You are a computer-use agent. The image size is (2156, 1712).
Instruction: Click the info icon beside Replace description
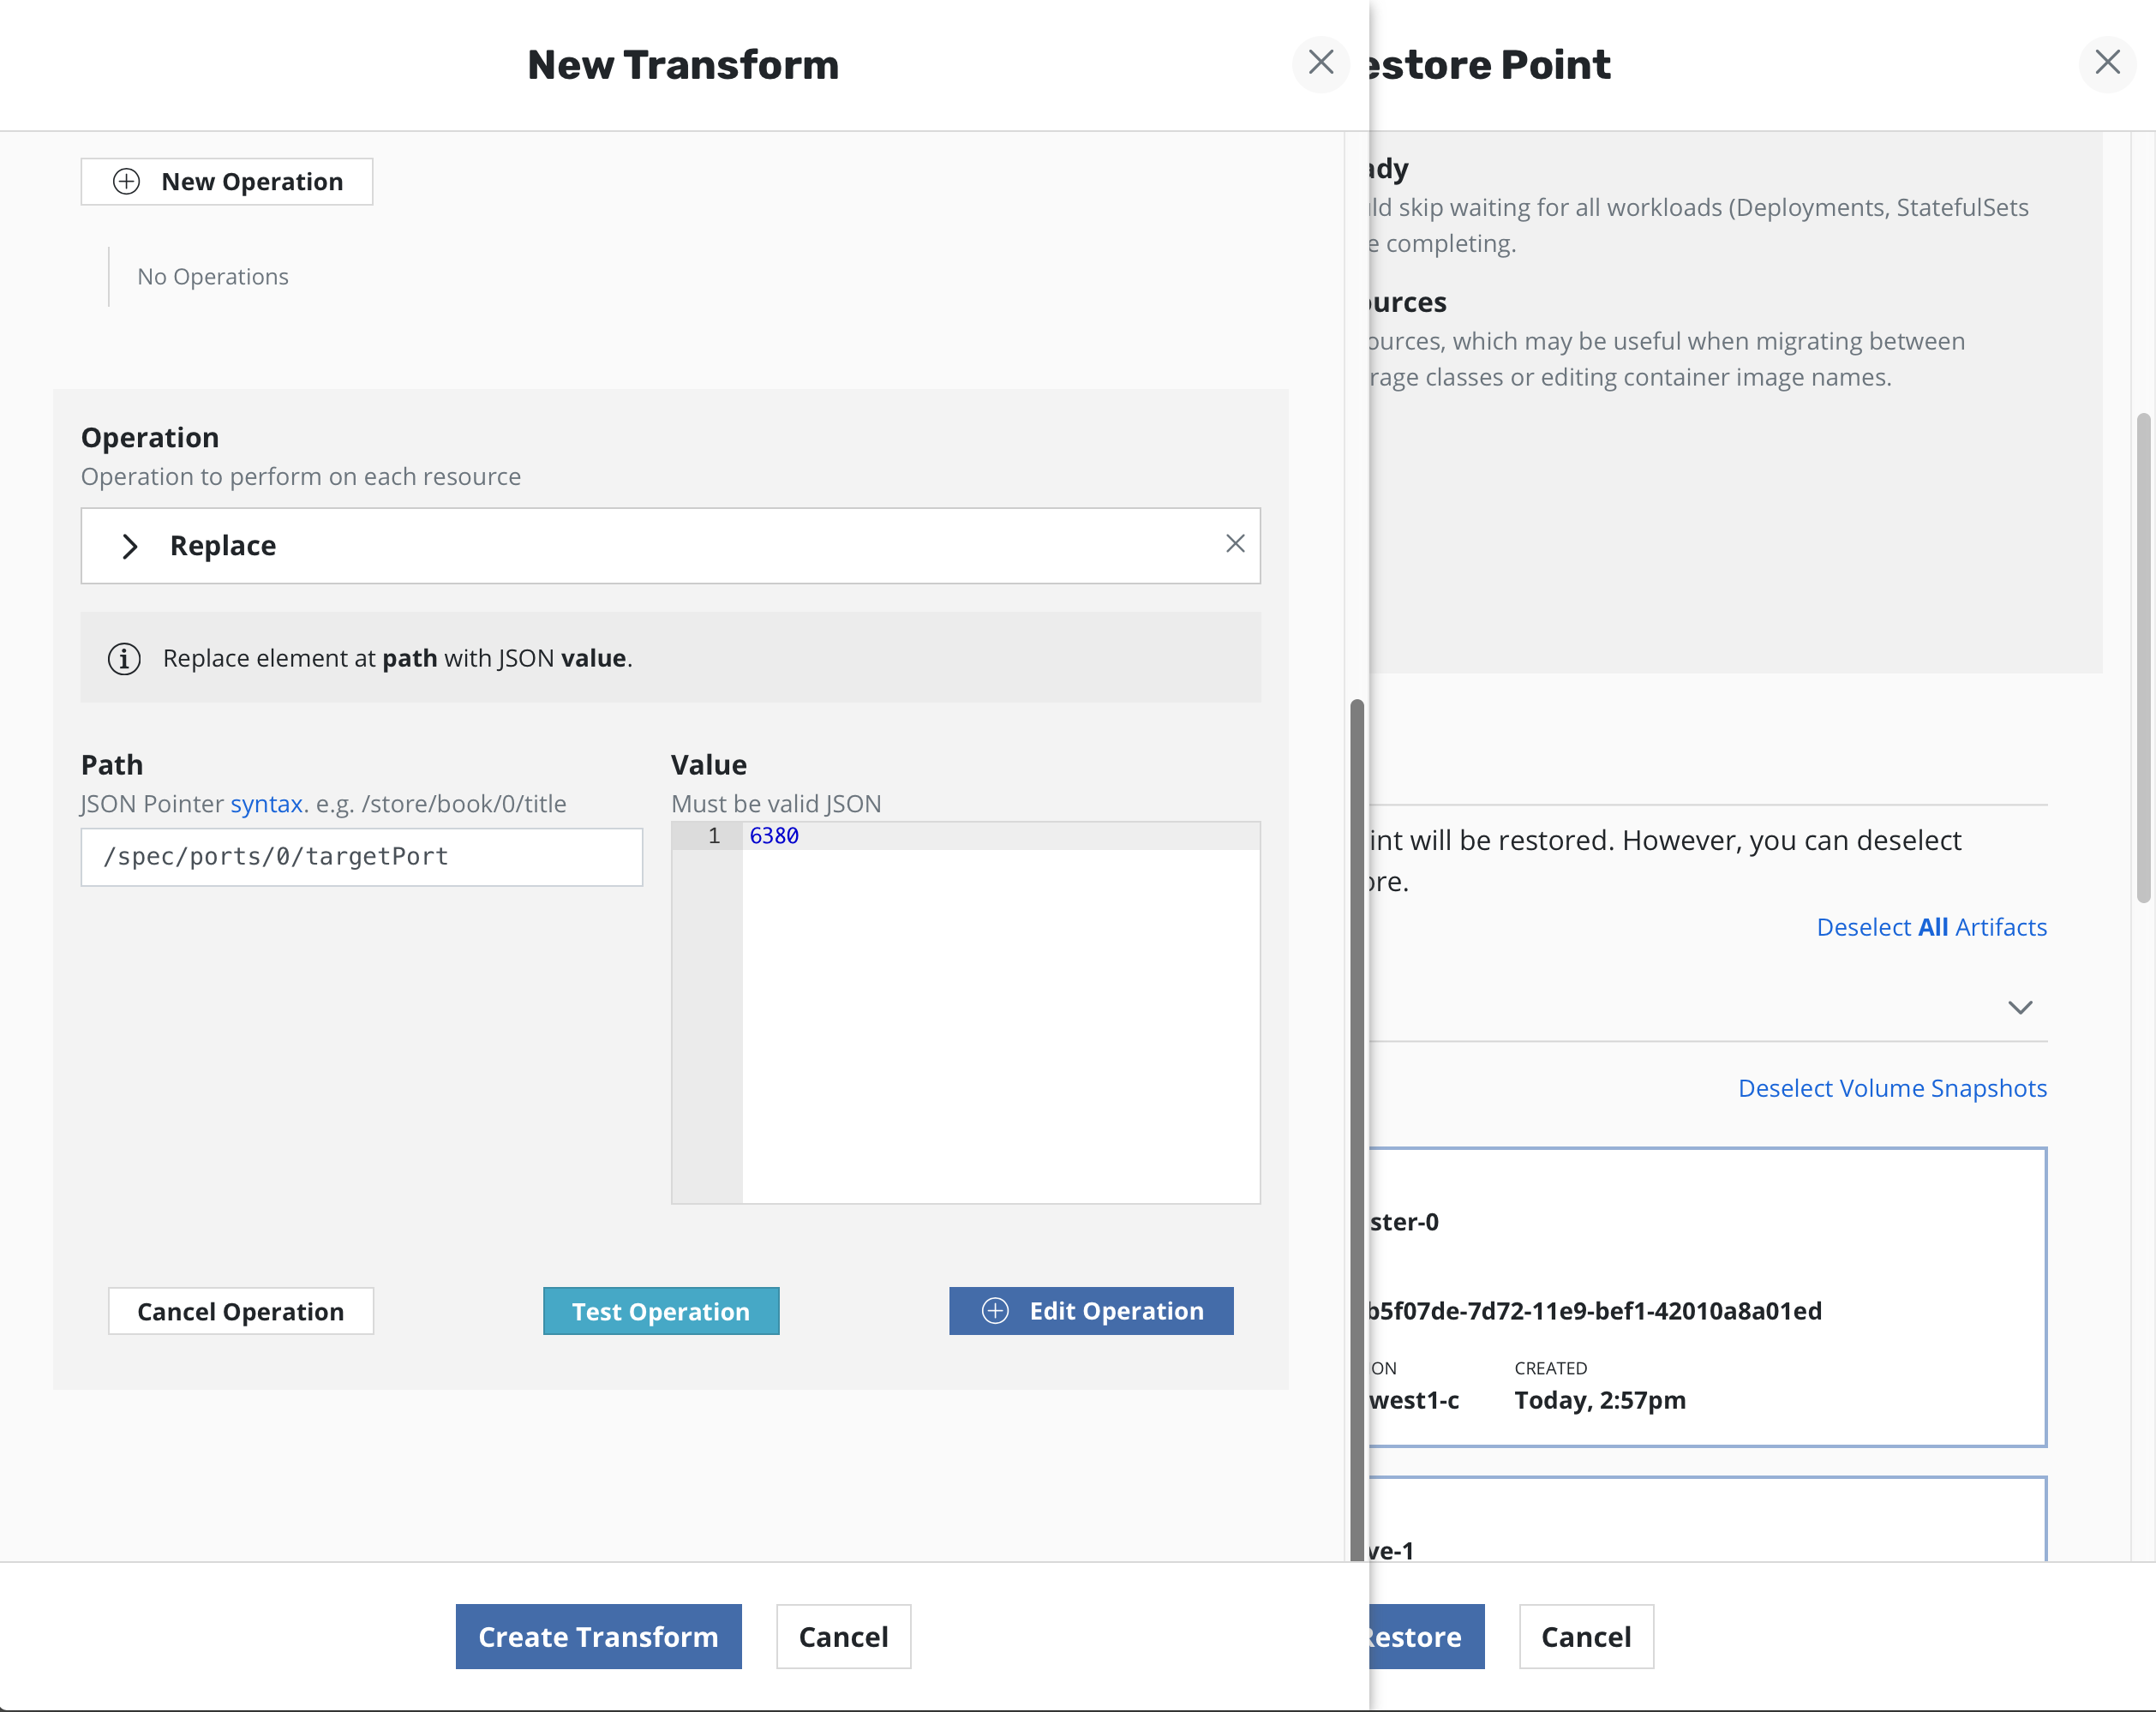click(x=124, y=658)
